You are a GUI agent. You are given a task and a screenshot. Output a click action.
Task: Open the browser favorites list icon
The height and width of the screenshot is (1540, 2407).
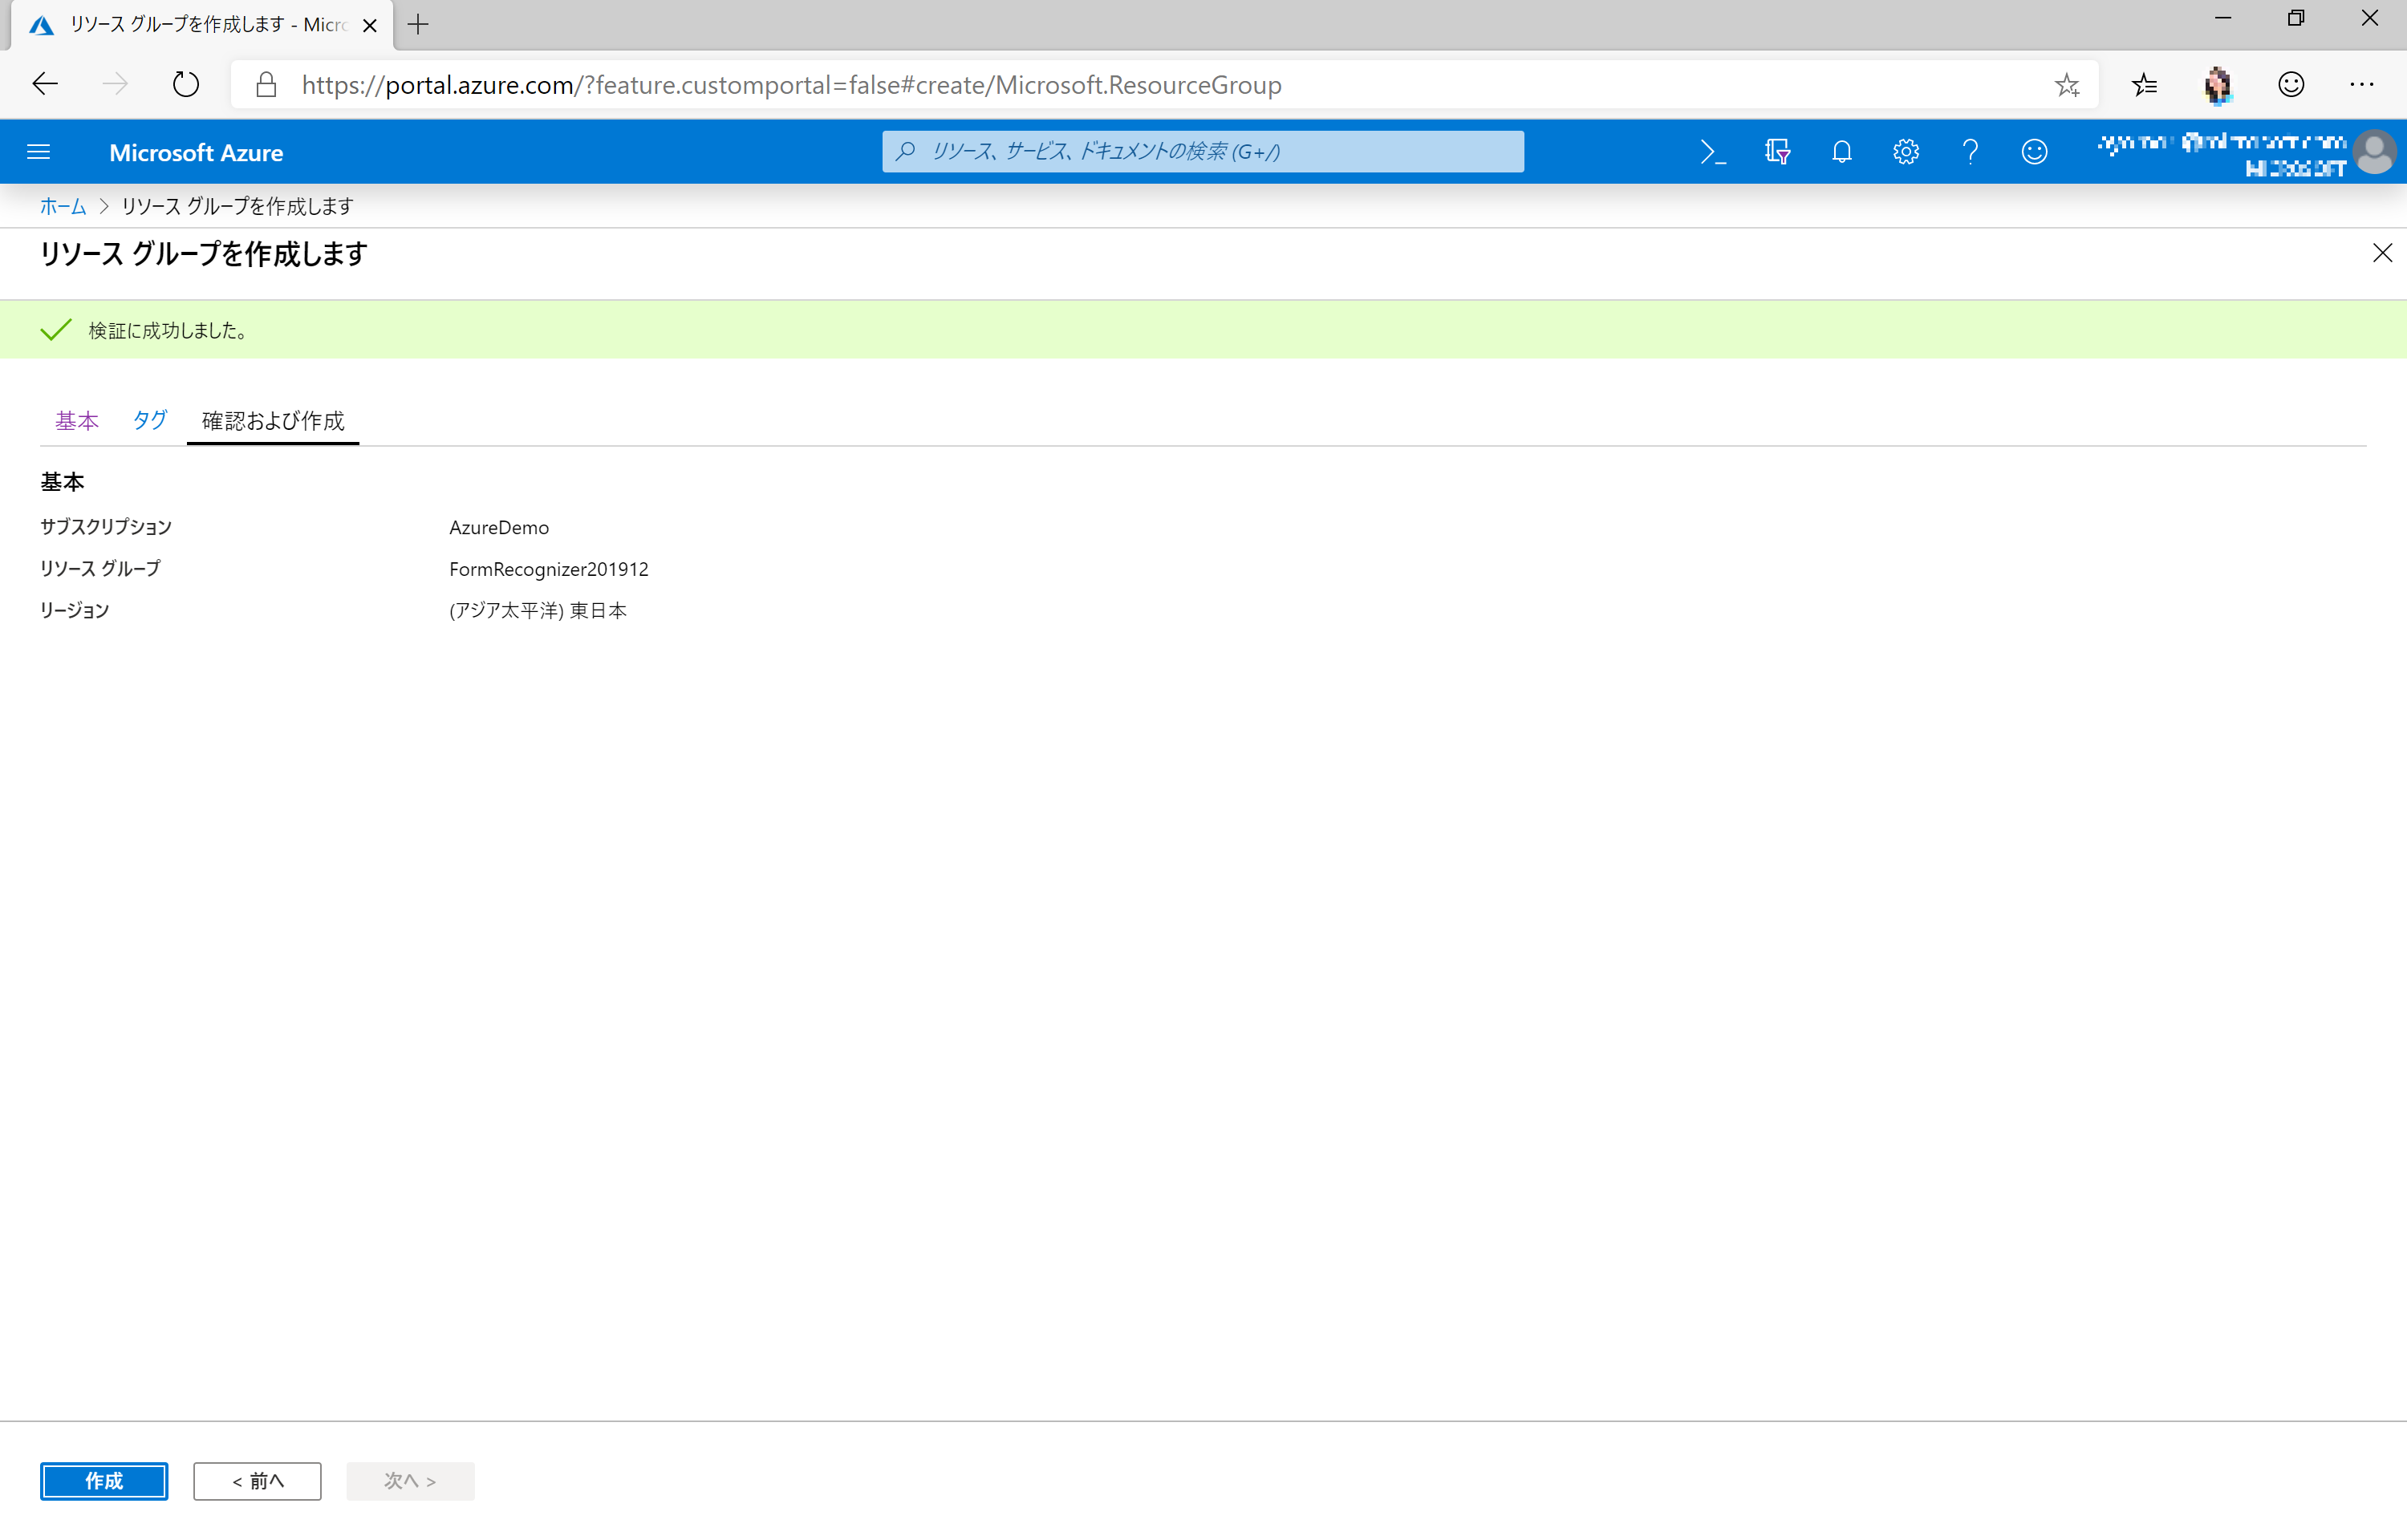coord(2144,85)
